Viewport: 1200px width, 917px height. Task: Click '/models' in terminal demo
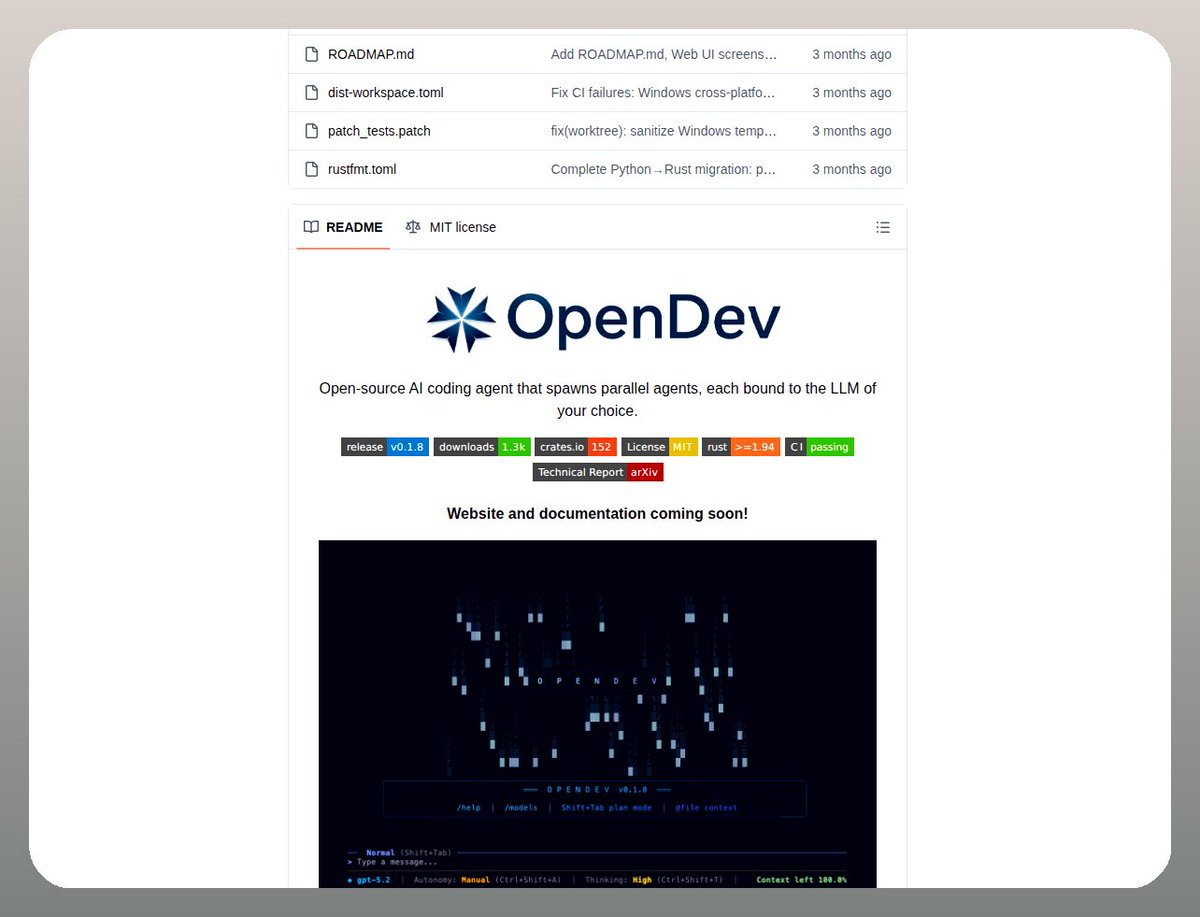click(x=521, y=808)
